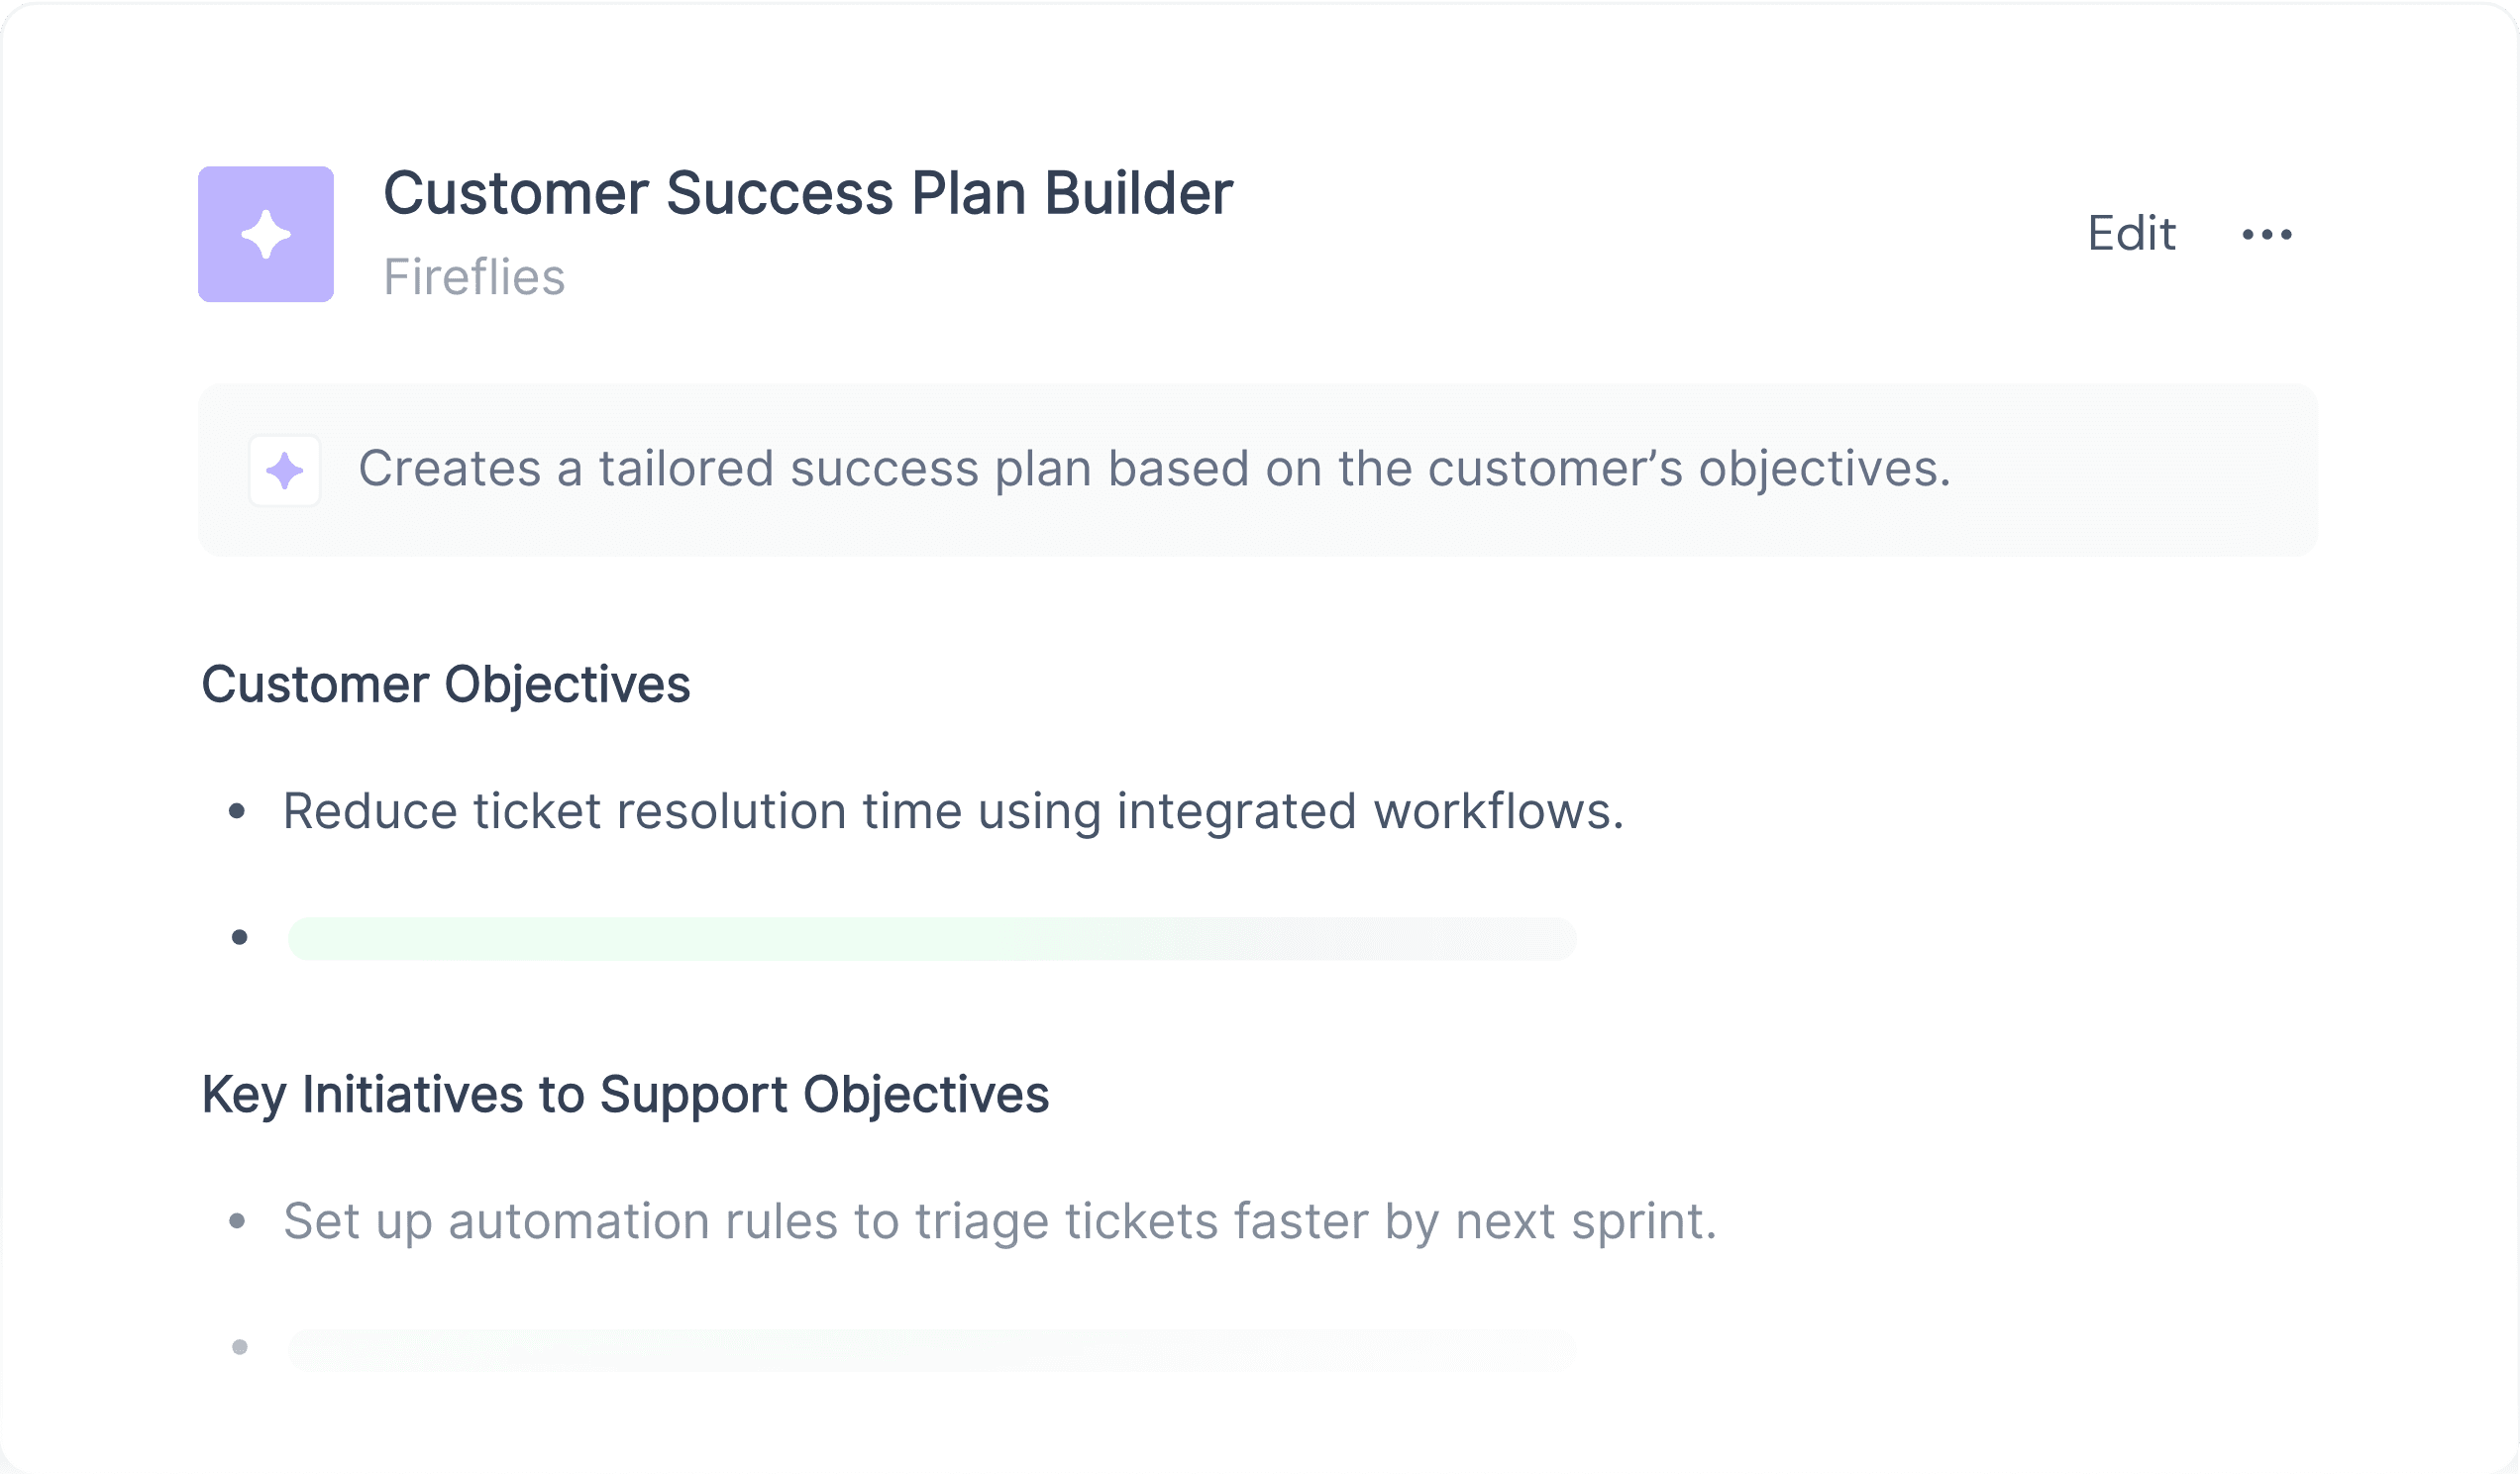Click the bullet dot before Set up automation
Screen dimensions: 2520x1474
(x=237, y=1221)
